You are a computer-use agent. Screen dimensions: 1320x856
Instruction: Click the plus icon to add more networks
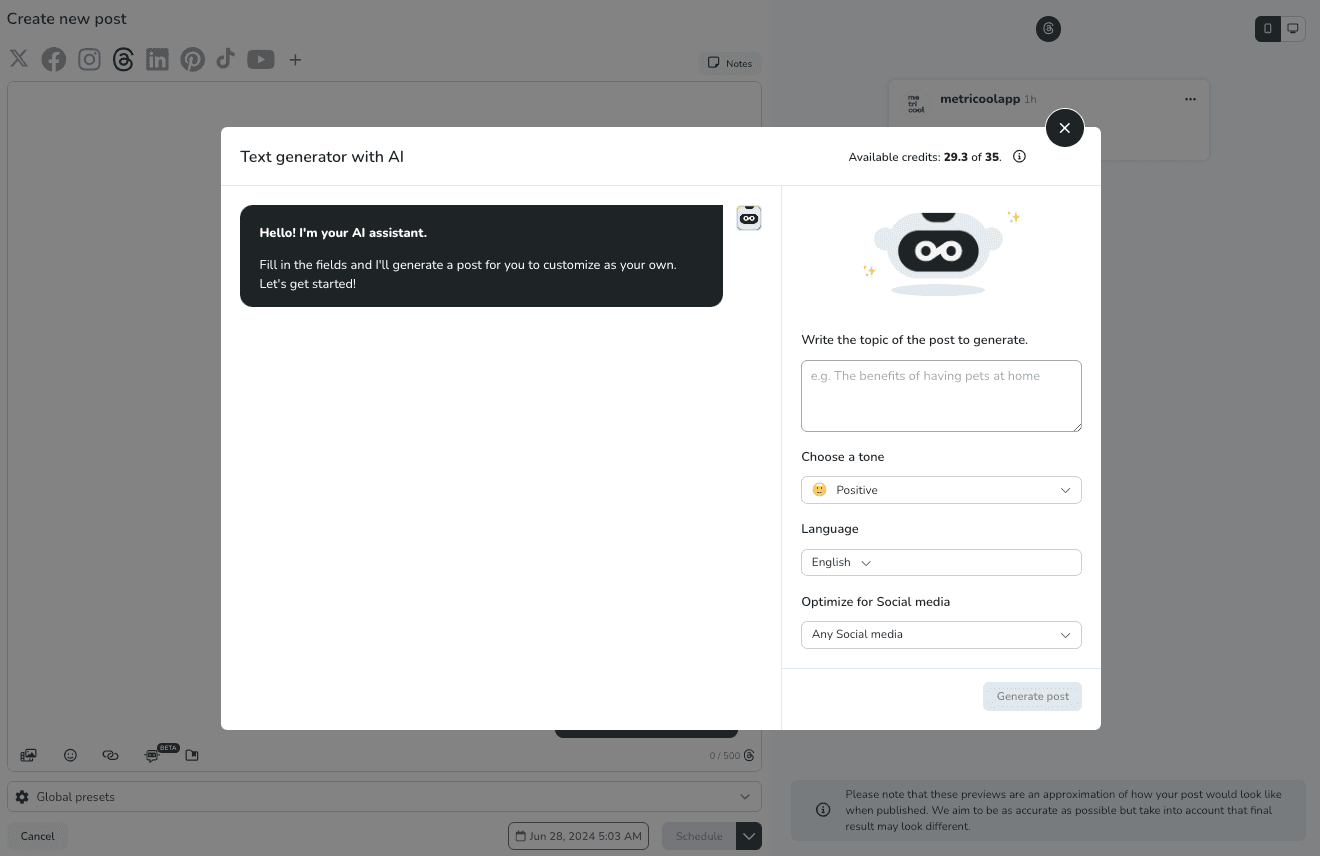[x=295, y=59]
